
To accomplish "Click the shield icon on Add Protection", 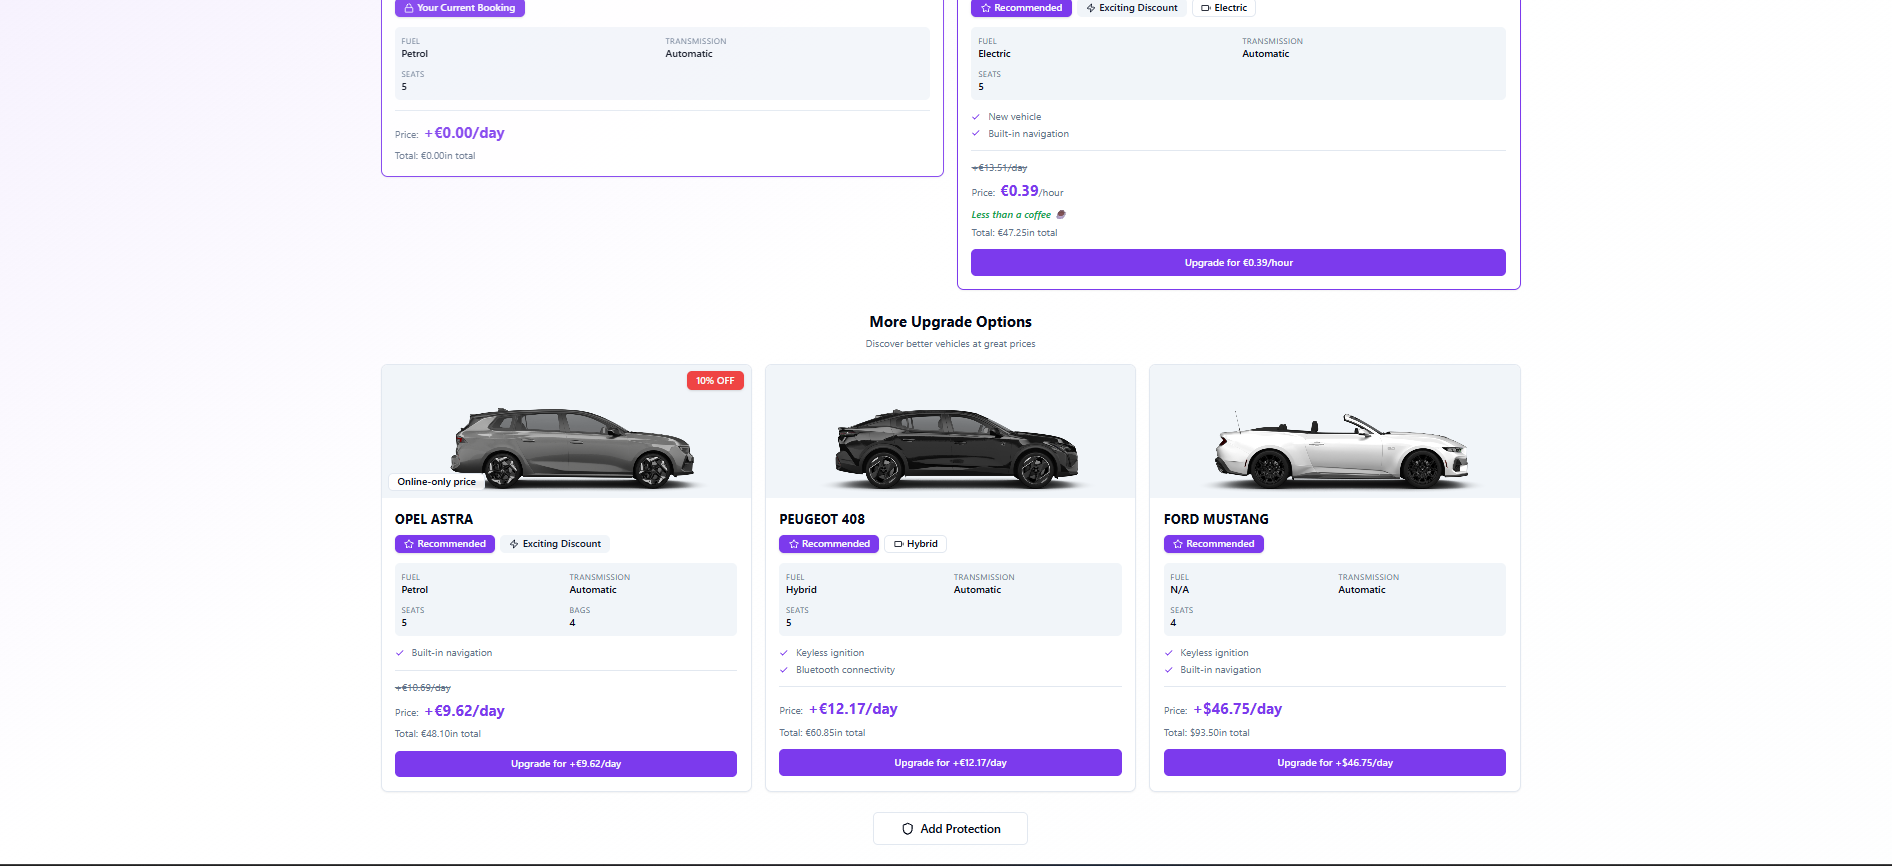I will click(x=907, y=829).
